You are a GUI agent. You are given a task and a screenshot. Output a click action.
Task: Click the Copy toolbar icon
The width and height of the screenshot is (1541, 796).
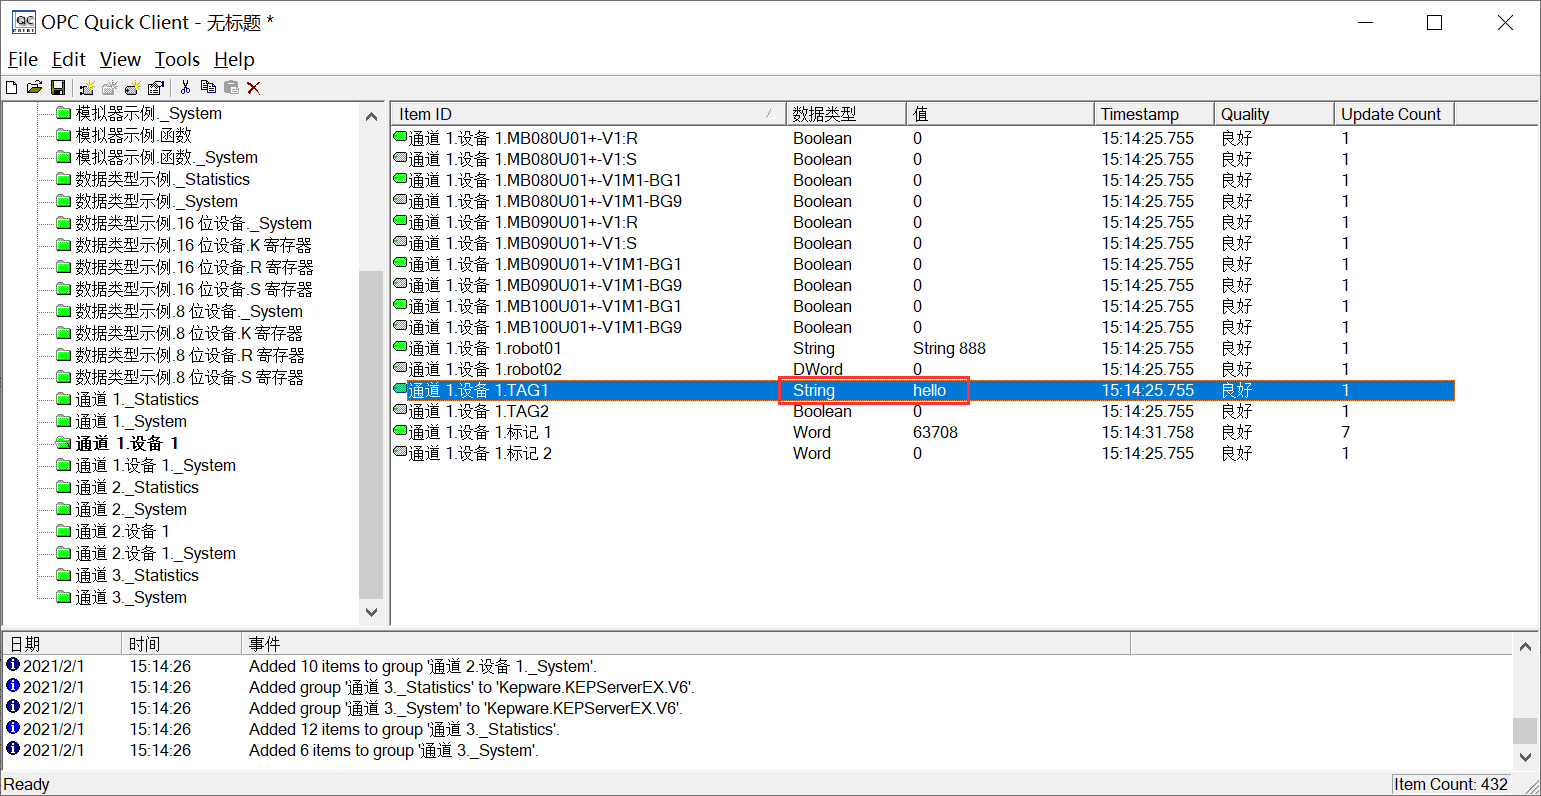click(x=208, y=88)
